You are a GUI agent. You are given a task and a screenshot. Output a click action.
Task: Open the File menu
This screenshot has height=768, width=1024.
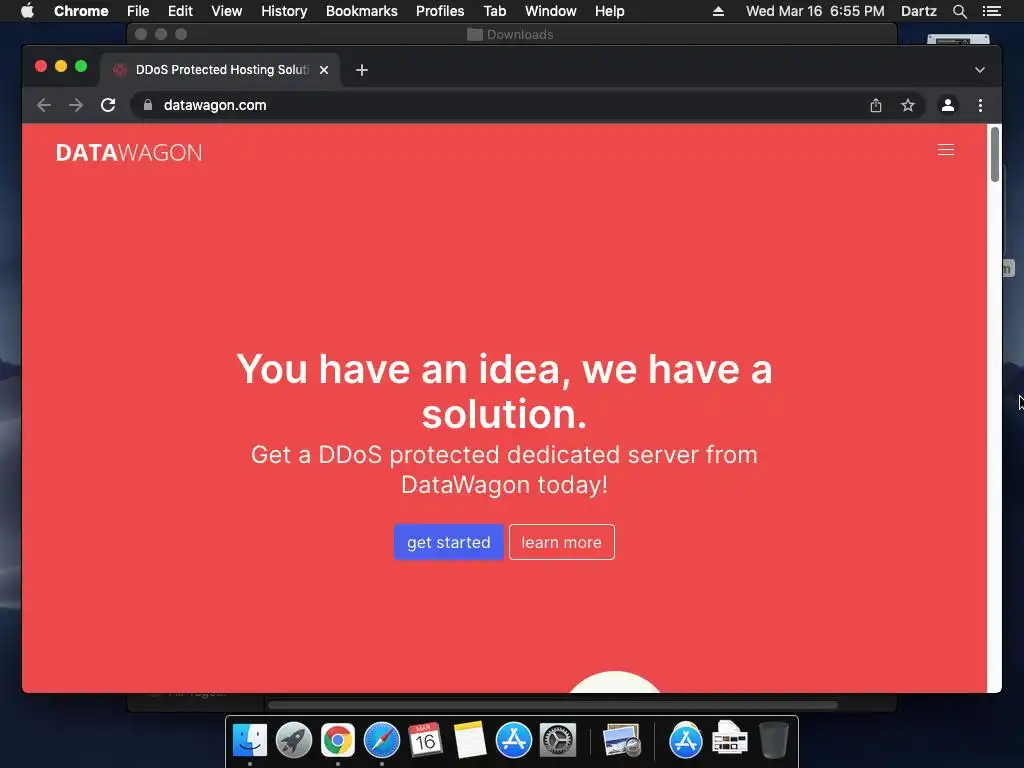point(138,11)
